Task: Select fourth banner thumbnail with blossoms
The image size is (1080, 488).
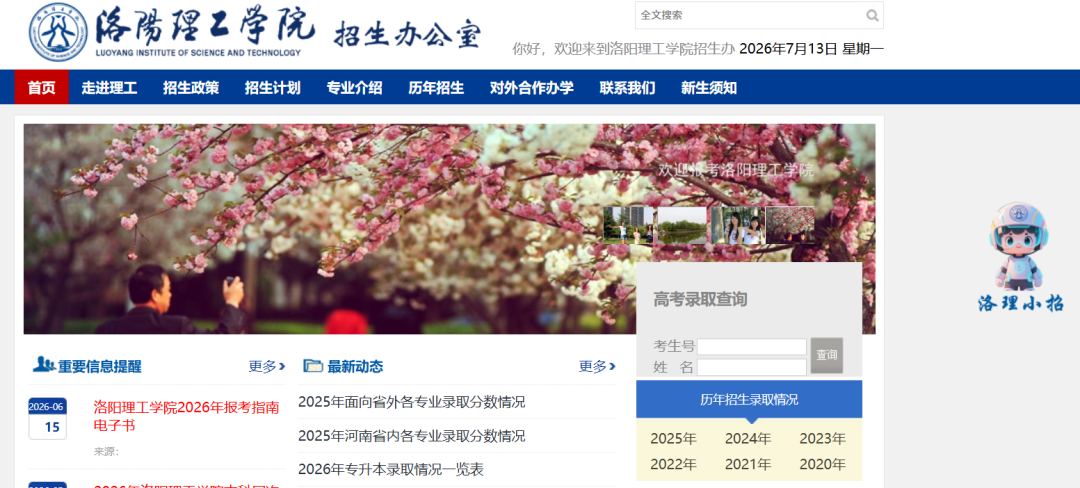Action: point(790,225)
